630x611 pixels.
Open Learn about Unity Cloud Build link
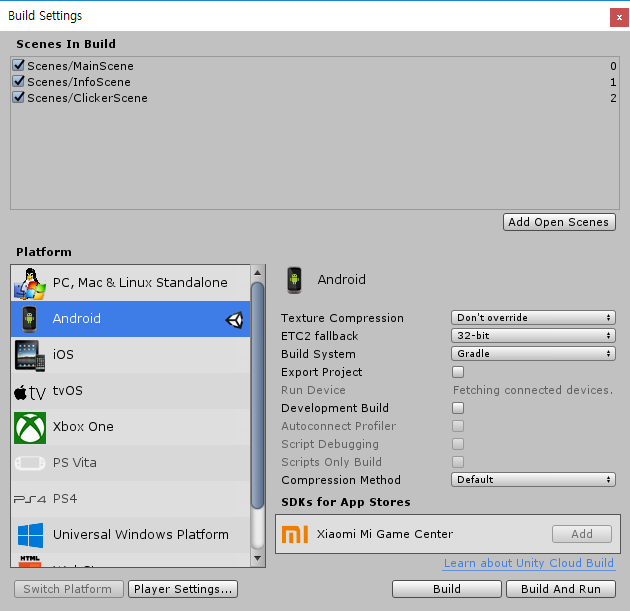pyautogui.click(x=529, y=563)
